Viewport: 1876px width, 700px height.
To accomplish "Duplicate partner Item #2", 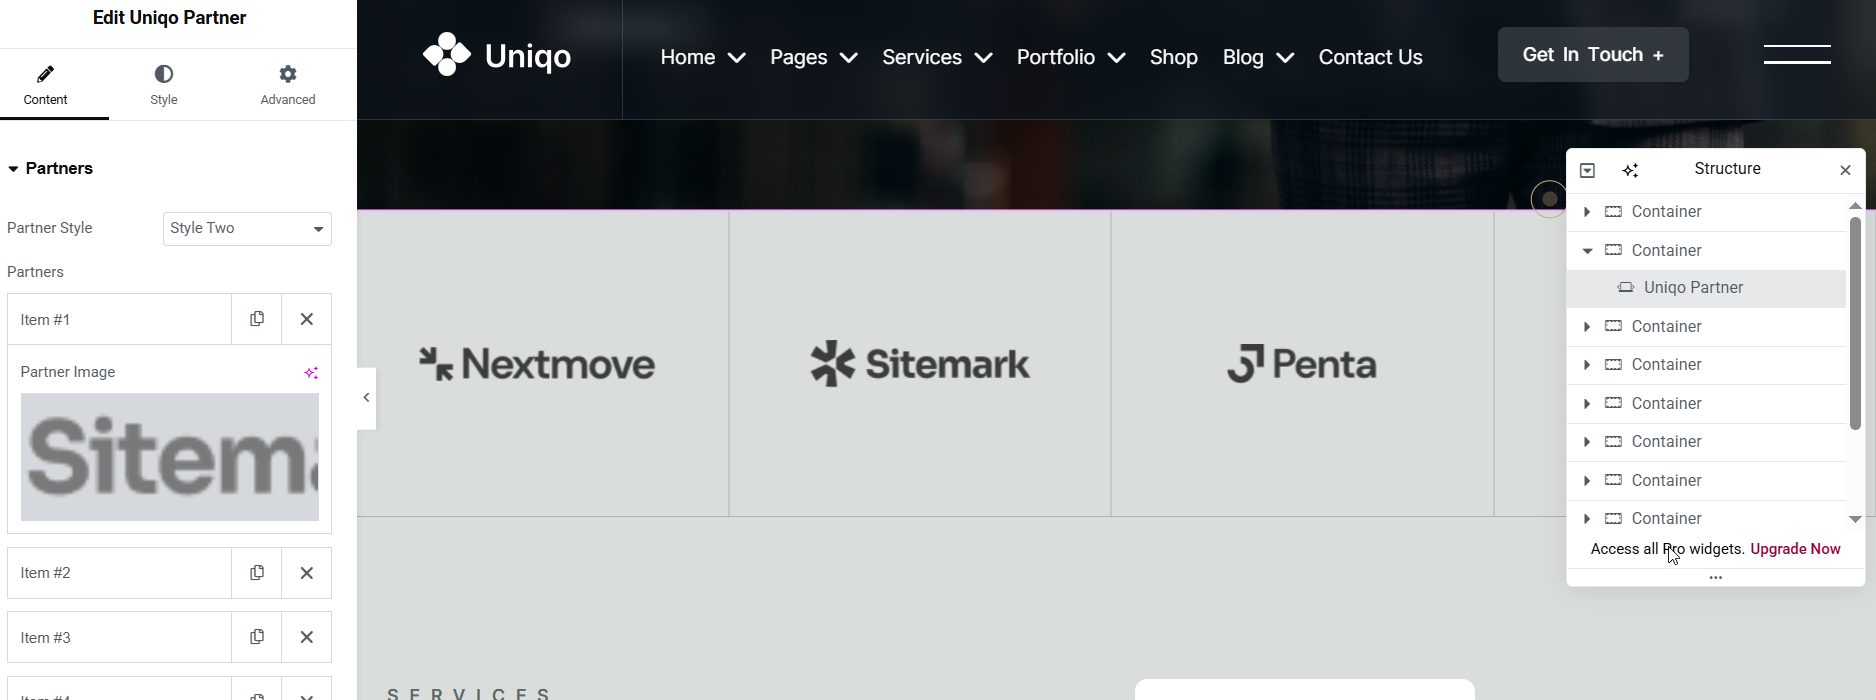I will [257, 573].
